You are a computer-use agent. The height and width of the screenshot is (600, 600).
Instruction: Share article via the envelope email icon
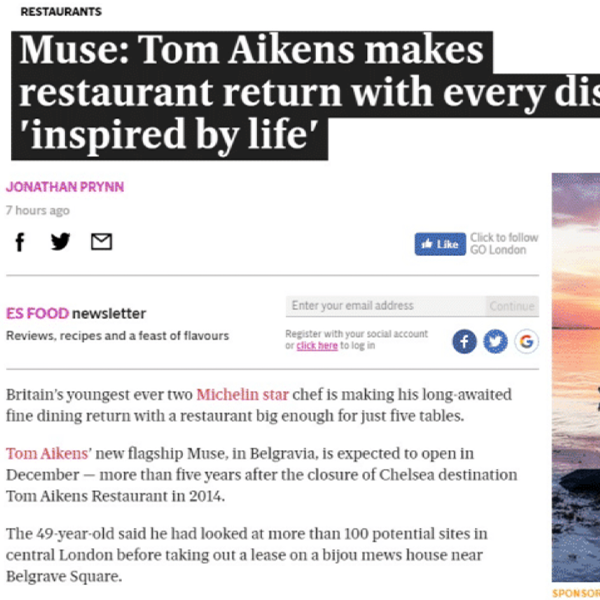tap(101, 242)
